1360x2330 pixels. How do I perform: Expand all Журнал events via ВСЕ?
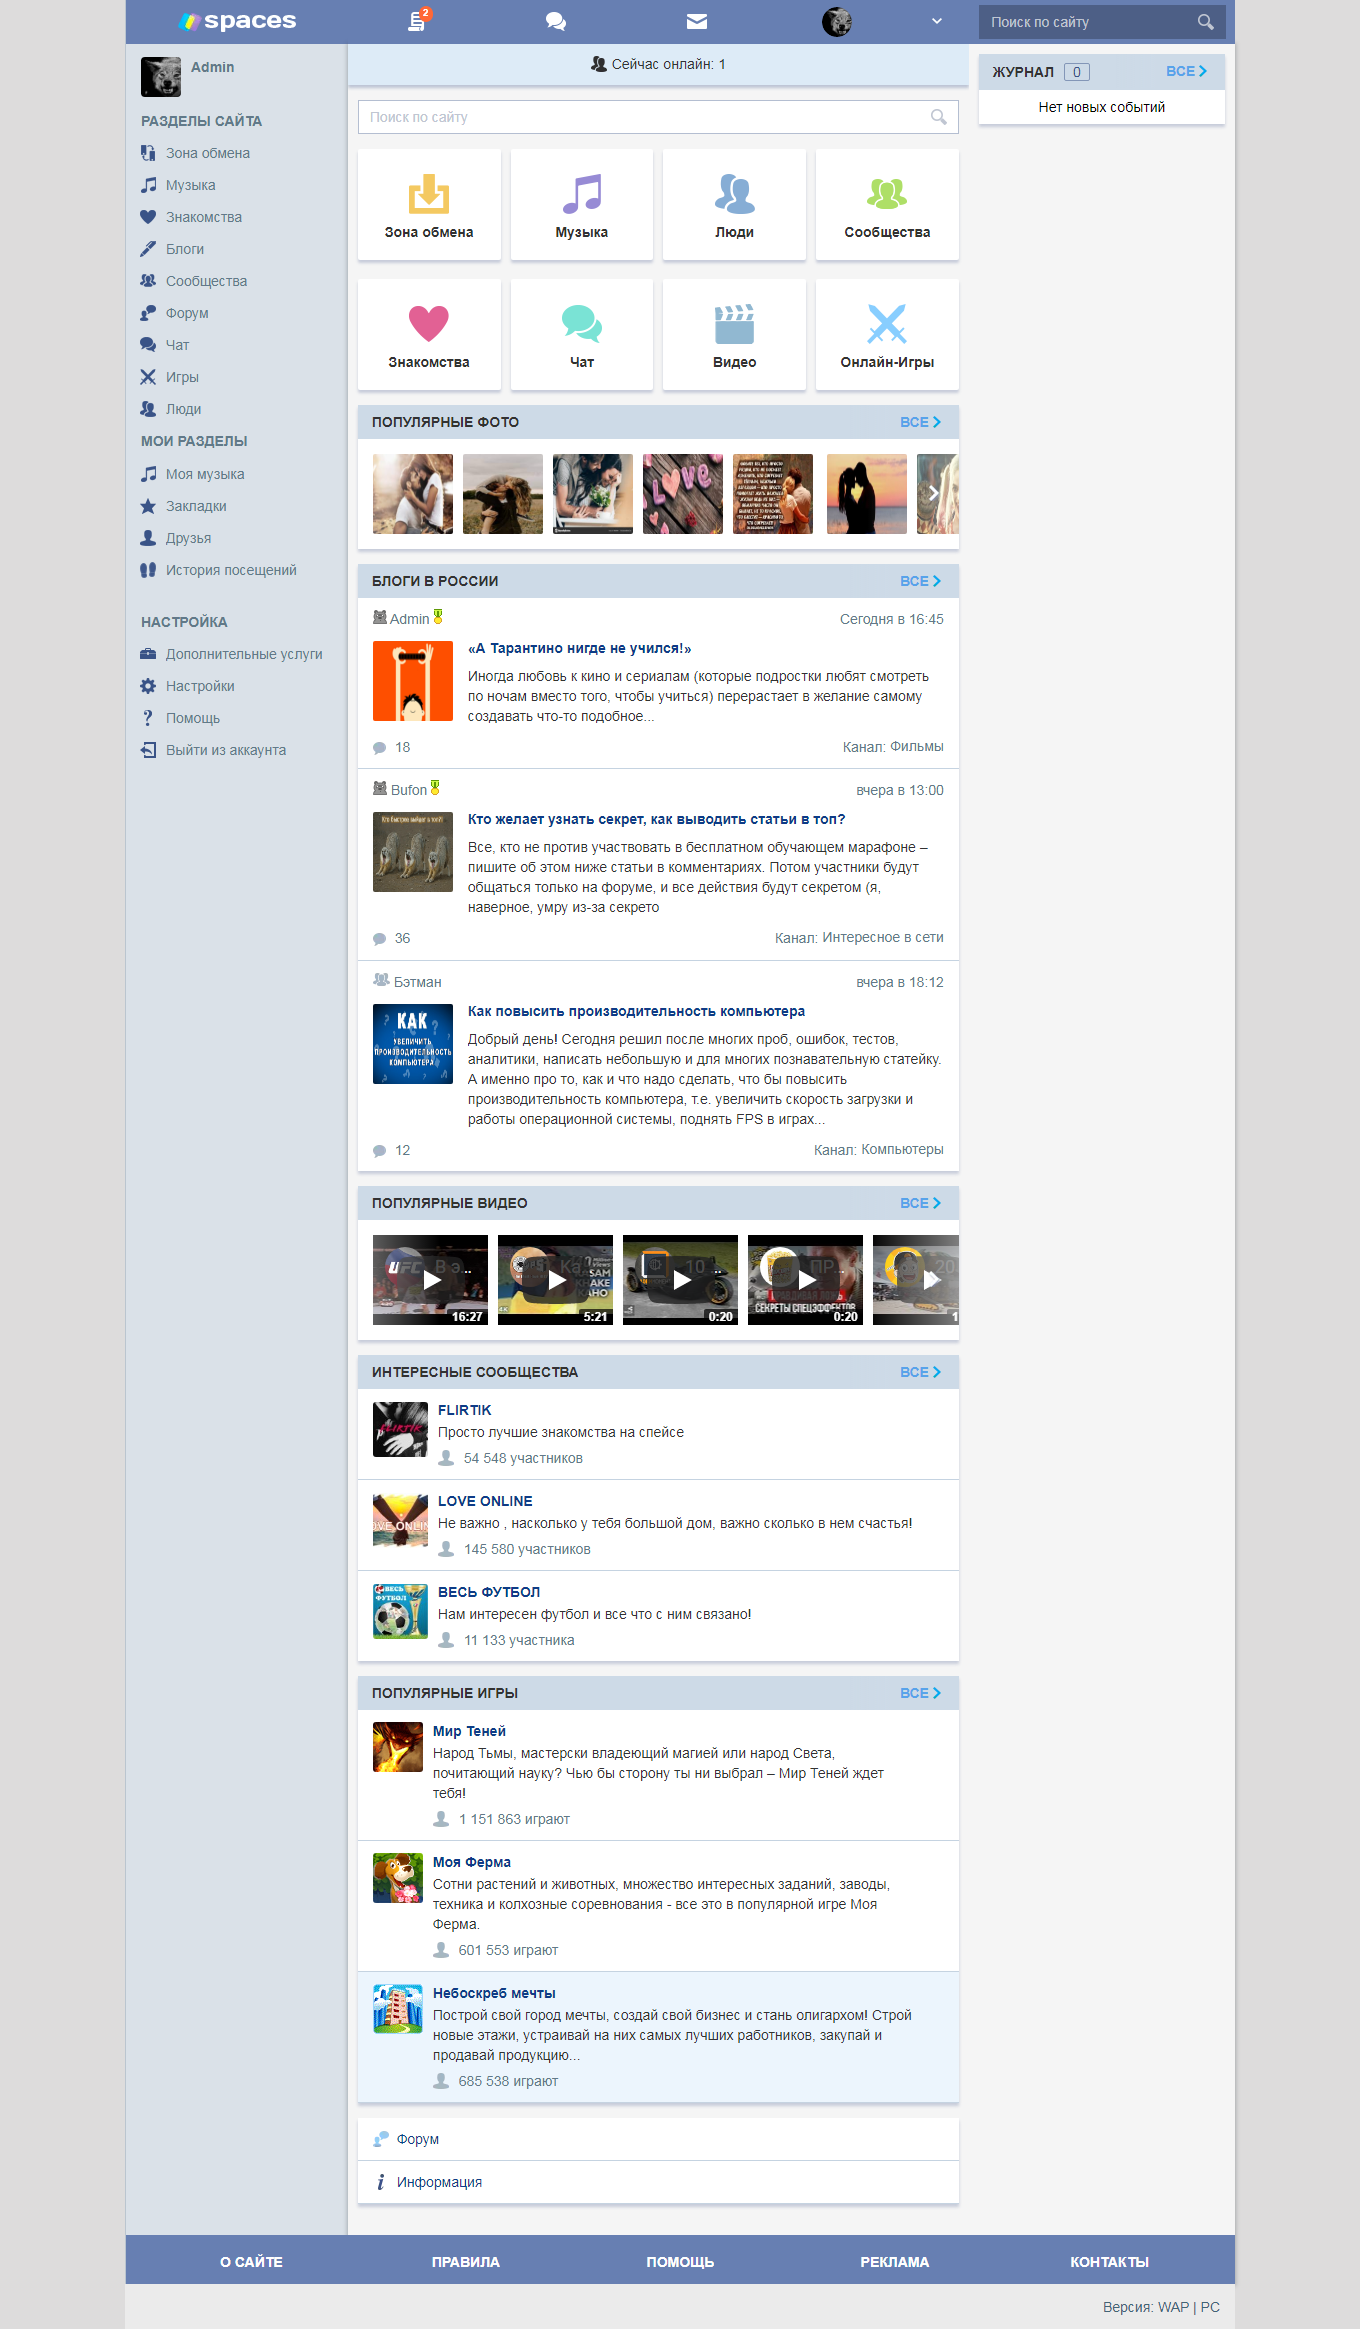(1186, 72)
